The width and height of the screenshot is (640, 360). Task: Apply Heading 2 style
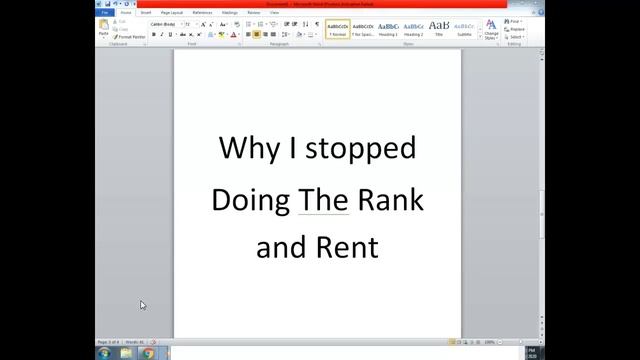[413, 29]
